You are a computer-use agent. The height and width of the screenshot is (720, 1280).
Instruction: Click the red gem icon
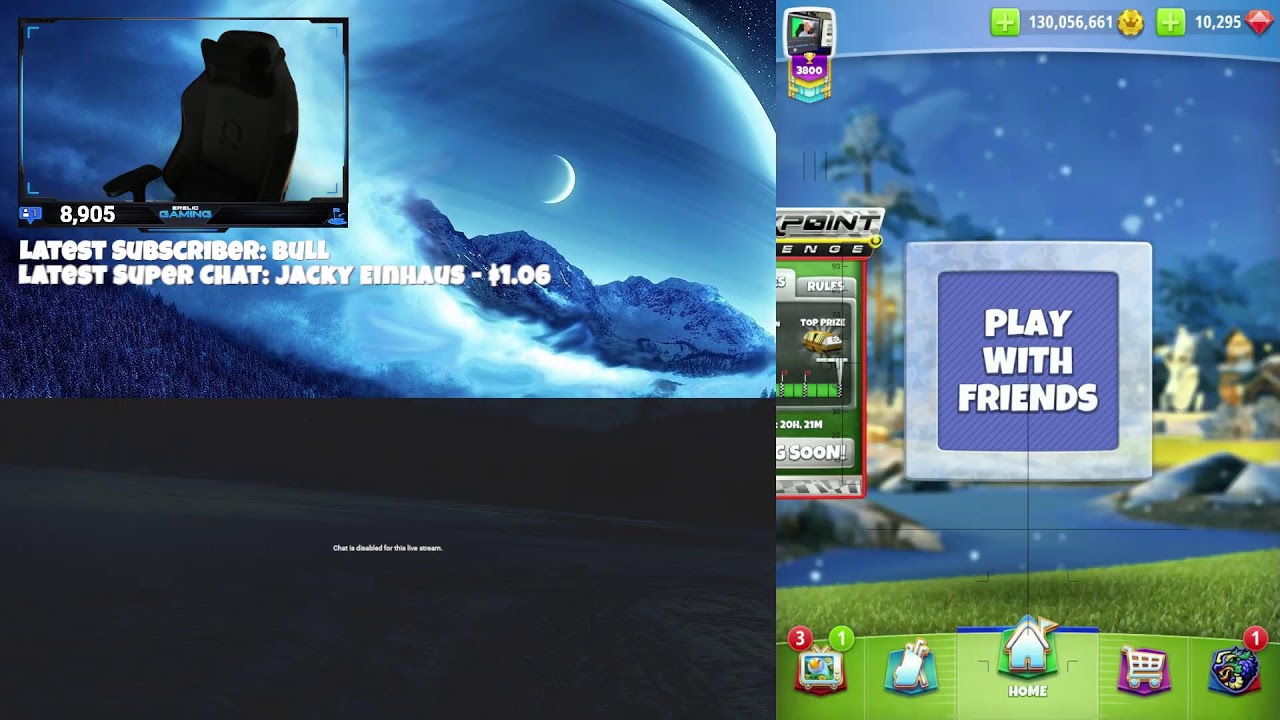click(x=1260, y=22)
